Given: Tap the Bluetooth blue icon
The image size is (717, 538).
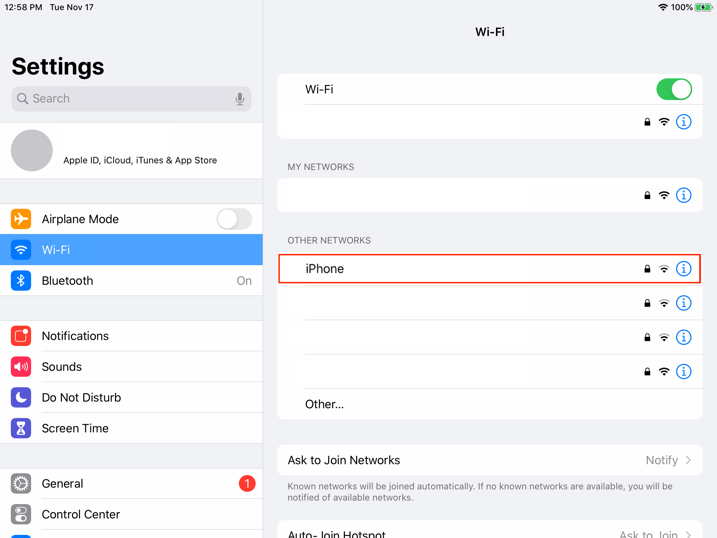Looking at the screenshot, I should coord(21,281).
